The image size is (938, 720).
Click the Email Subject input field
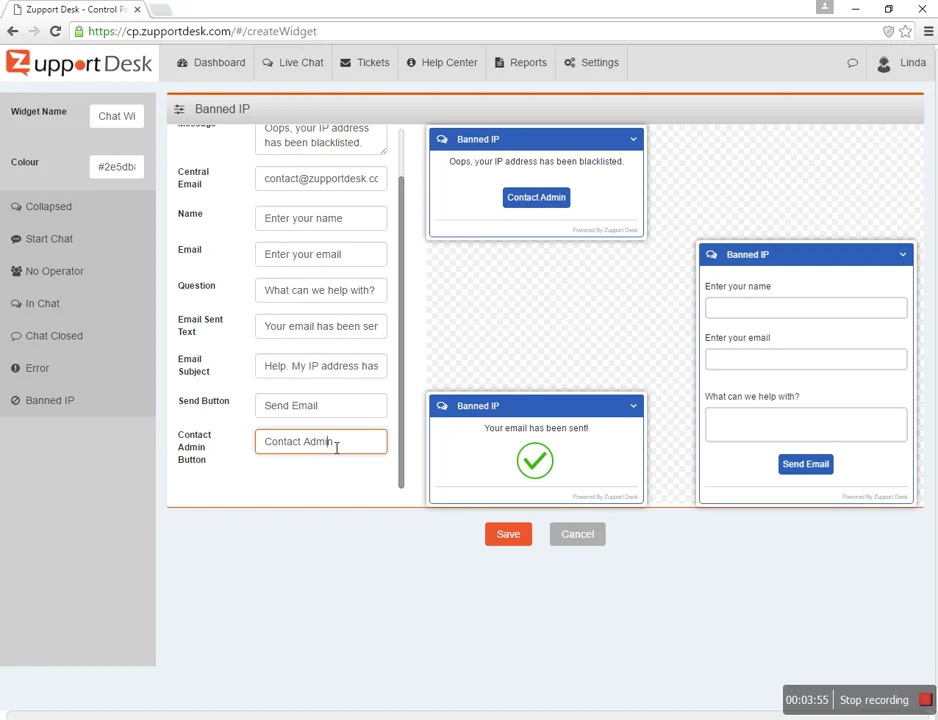pos(321,366)
